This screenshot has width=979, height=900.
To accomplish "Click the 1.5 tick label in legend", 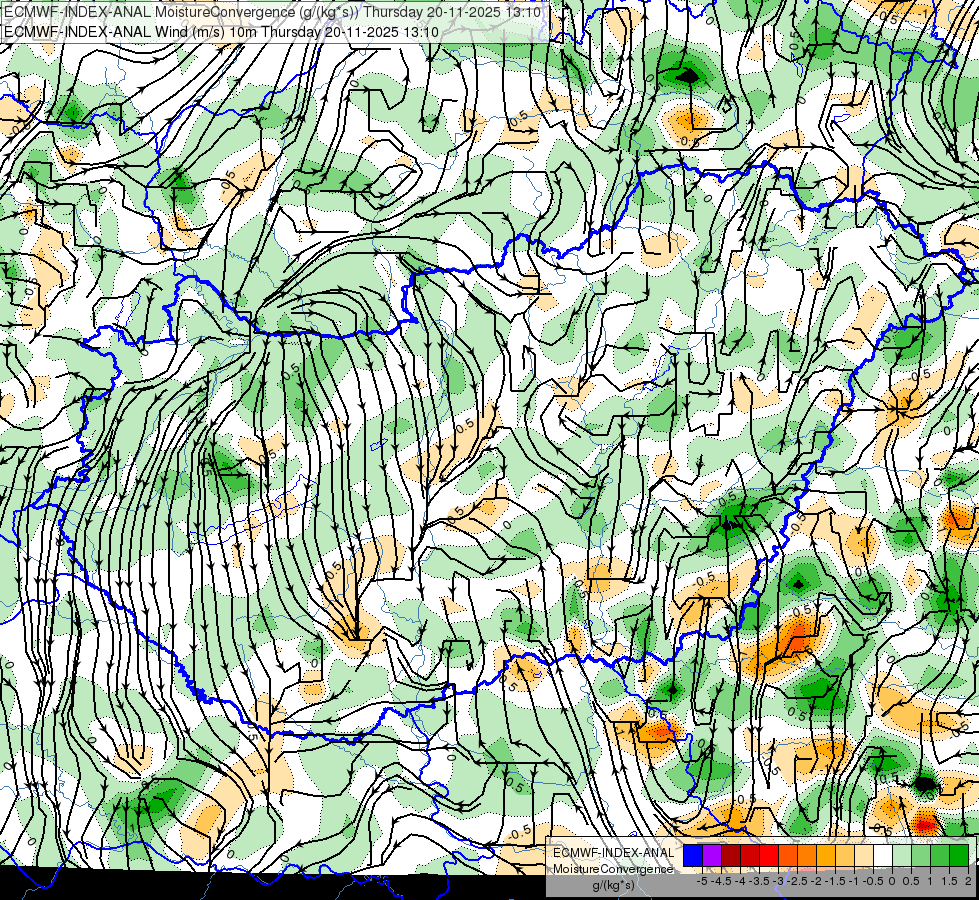I will tap(950, 881).
